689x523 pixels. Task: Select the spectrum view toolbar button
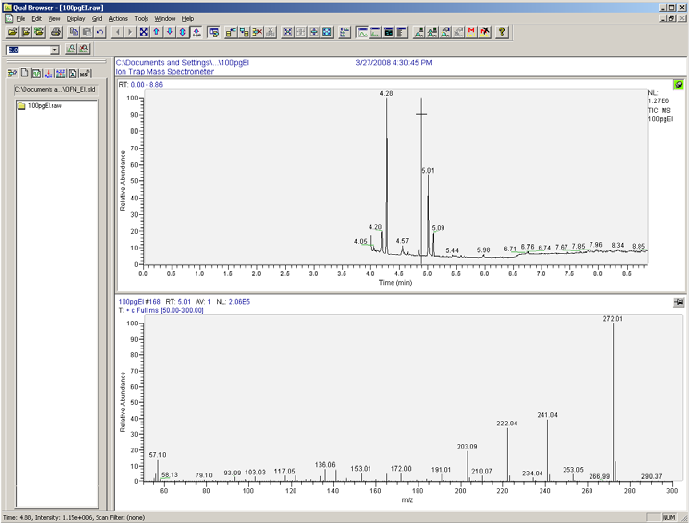pos(375,32)
